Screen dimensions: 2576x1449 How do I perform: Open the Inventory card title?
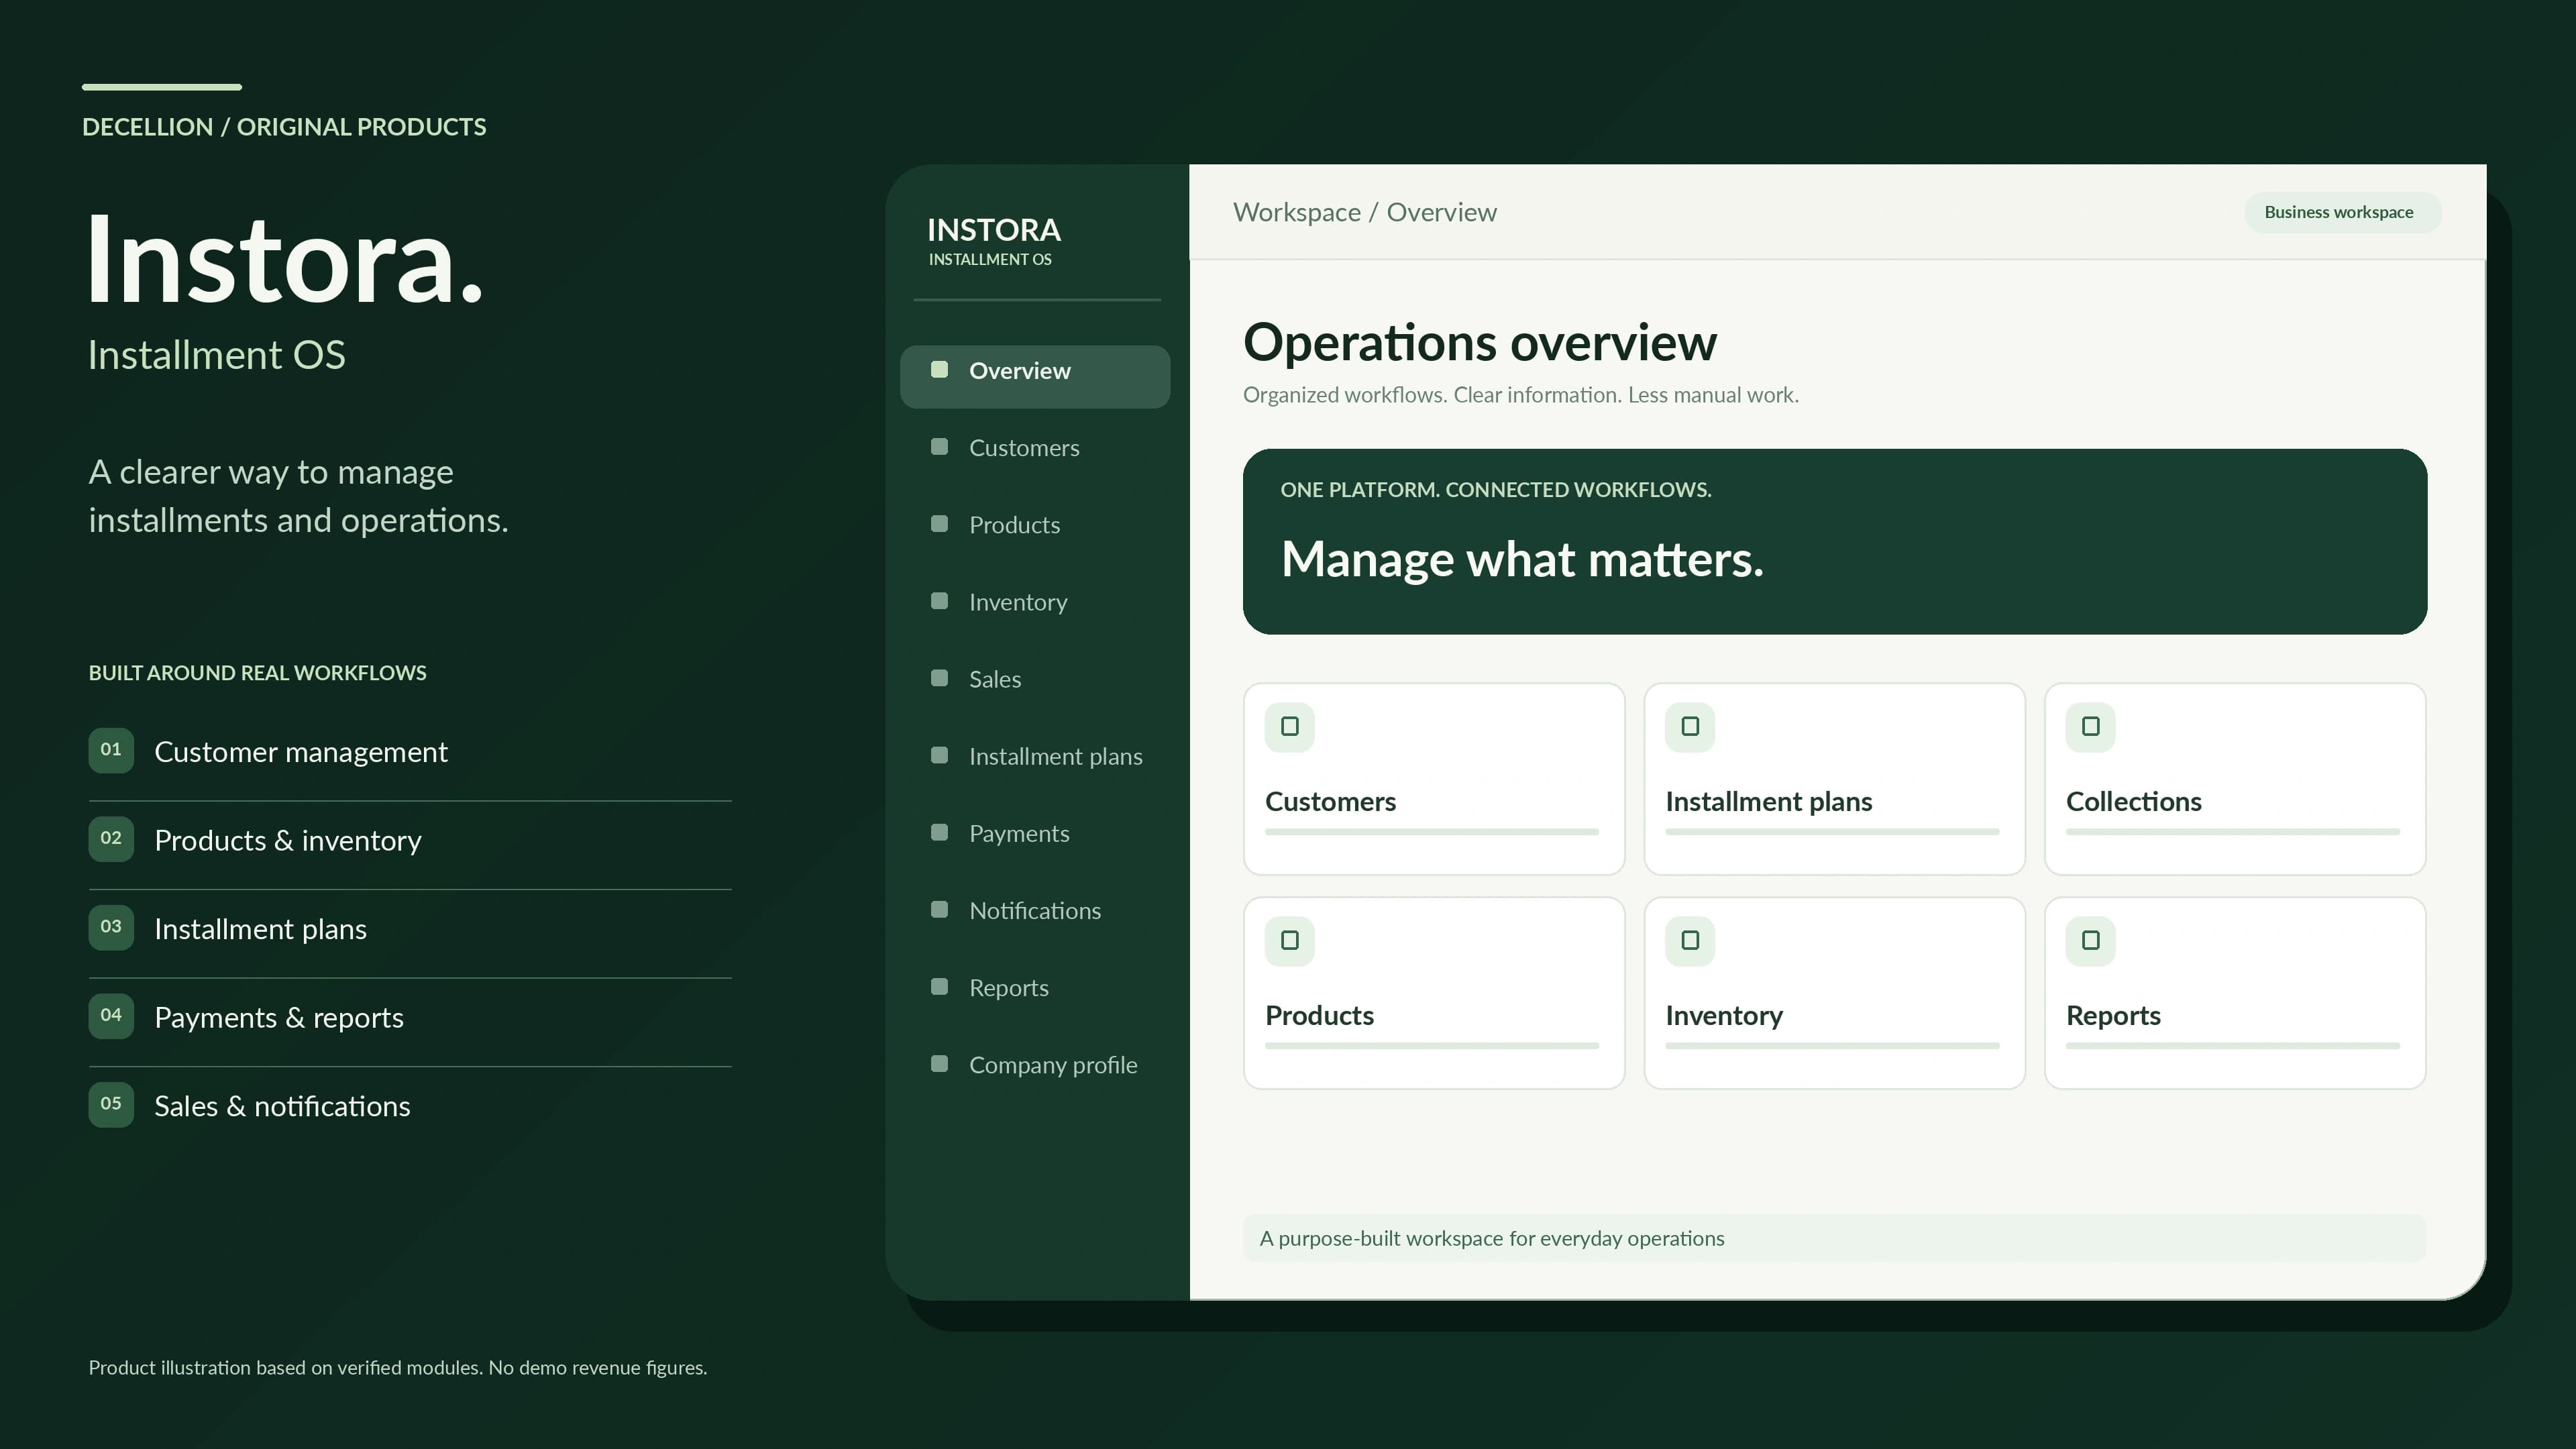click(1724, 1016)
